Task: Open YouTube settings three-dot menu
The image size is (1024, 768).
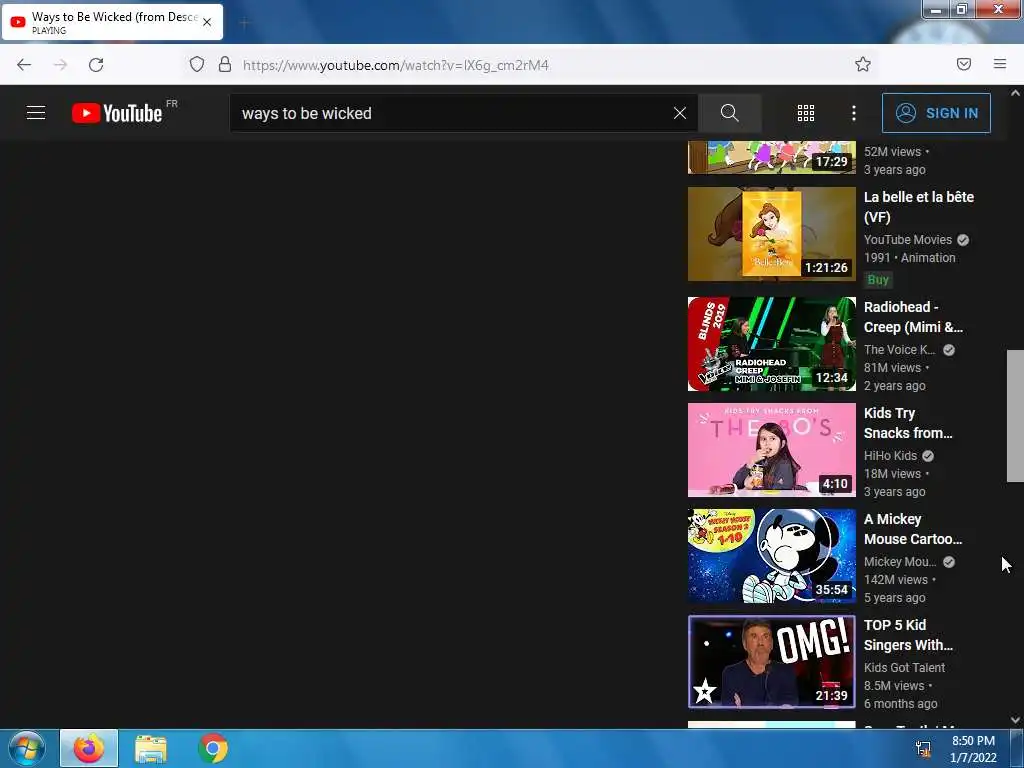Action: point(854,113)
